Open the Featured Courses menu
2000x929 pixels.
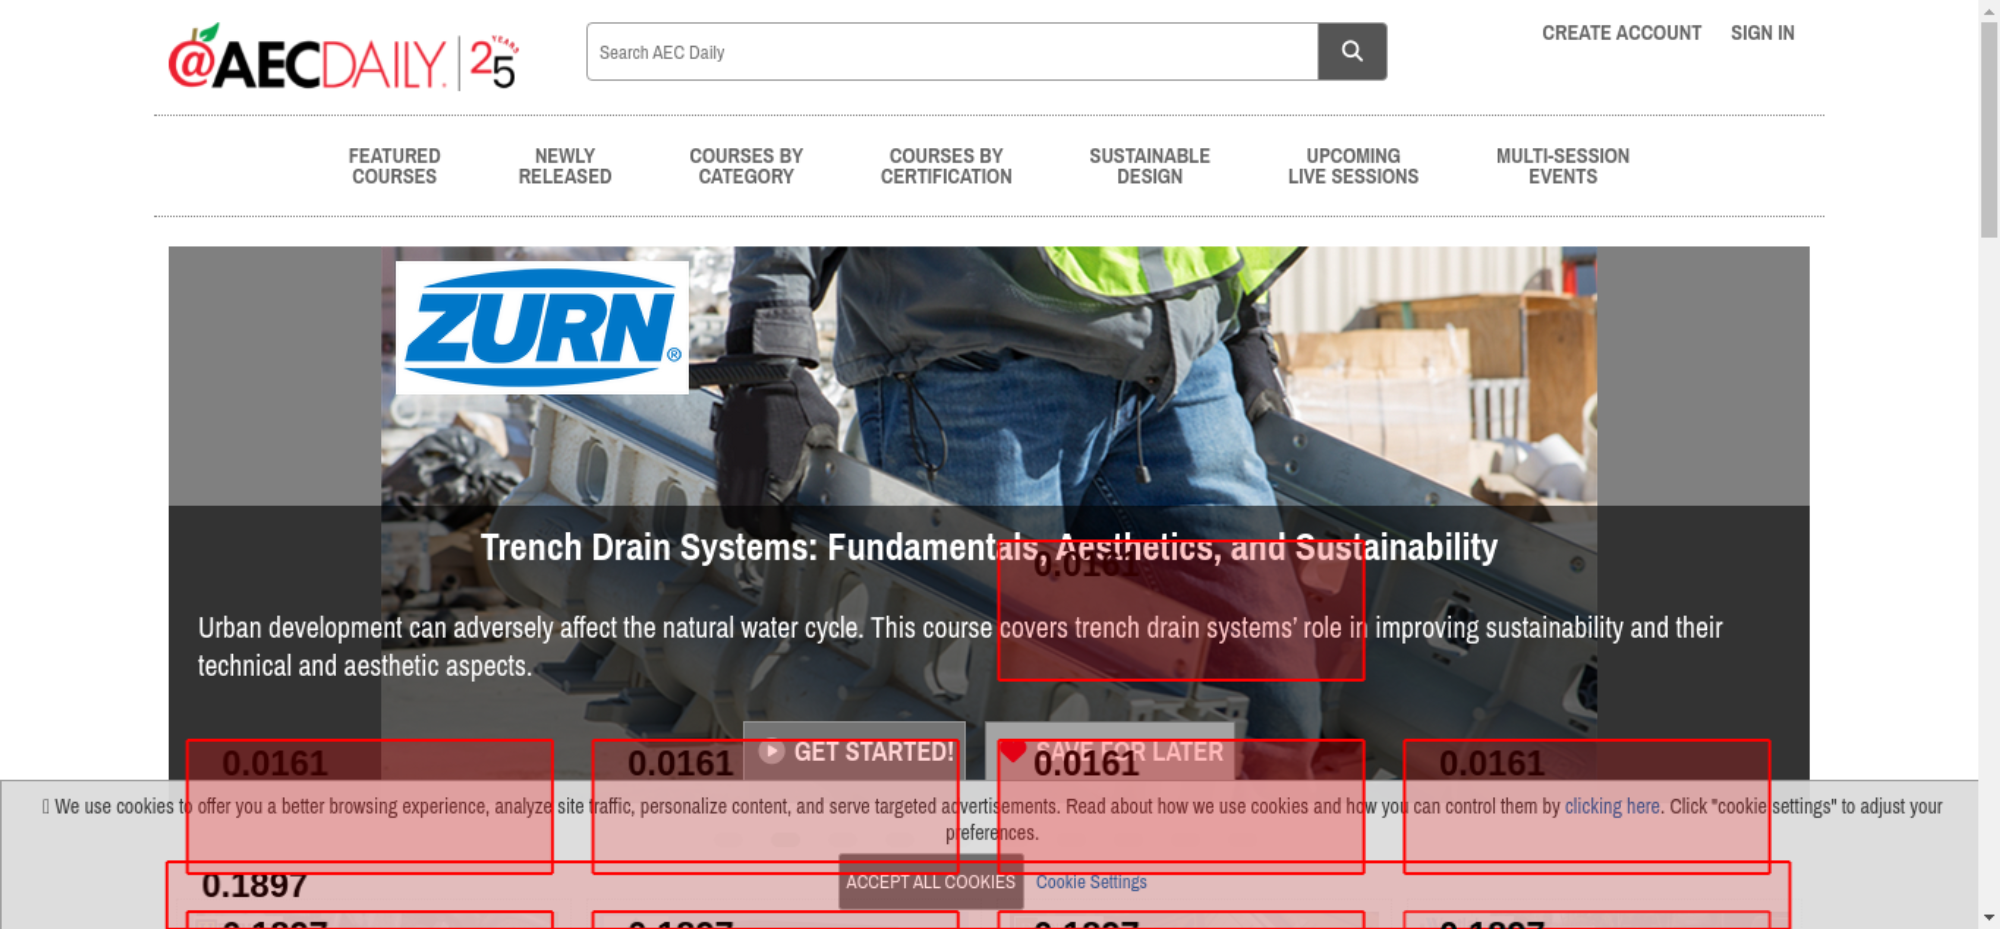(x=394, y=166)
